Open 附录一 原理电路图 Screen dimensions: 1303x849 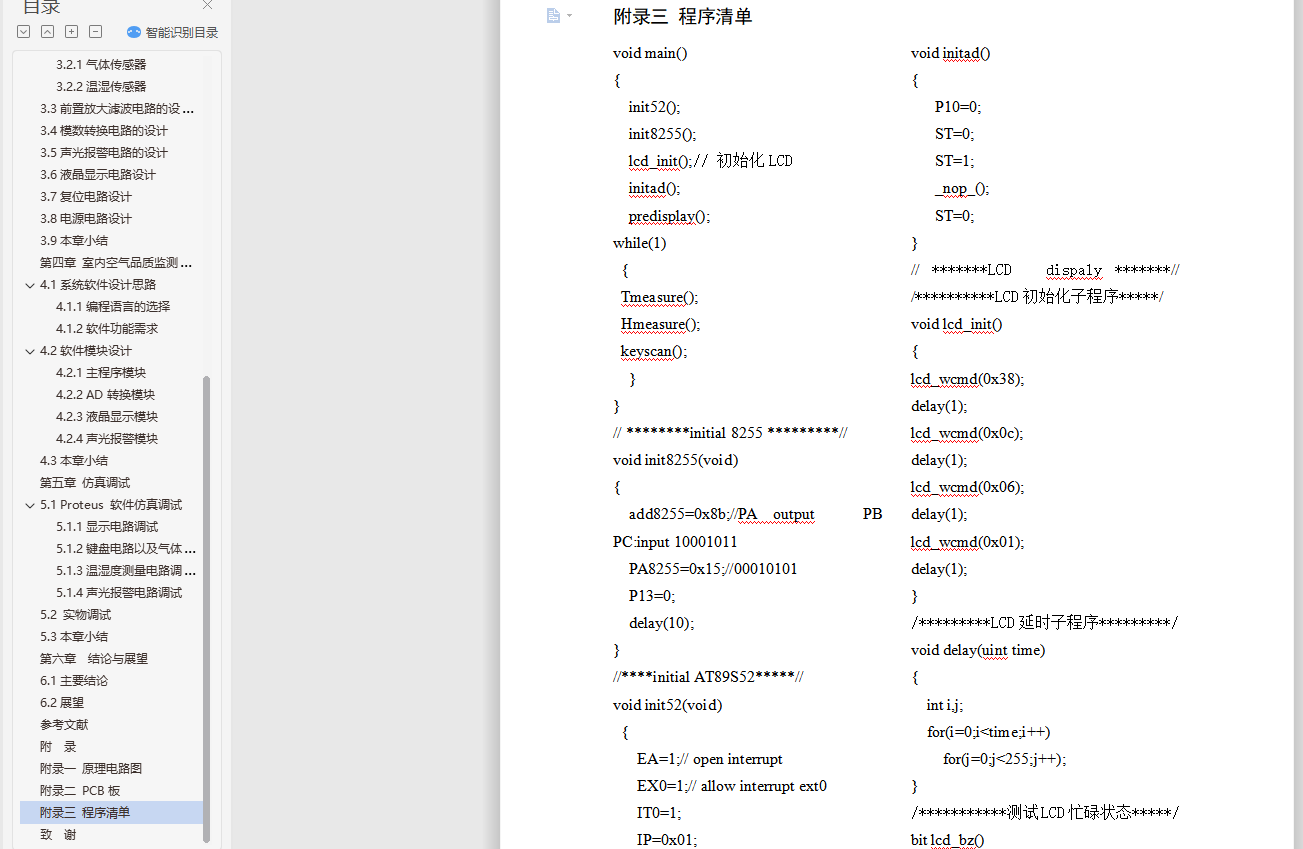pos(91,769)
